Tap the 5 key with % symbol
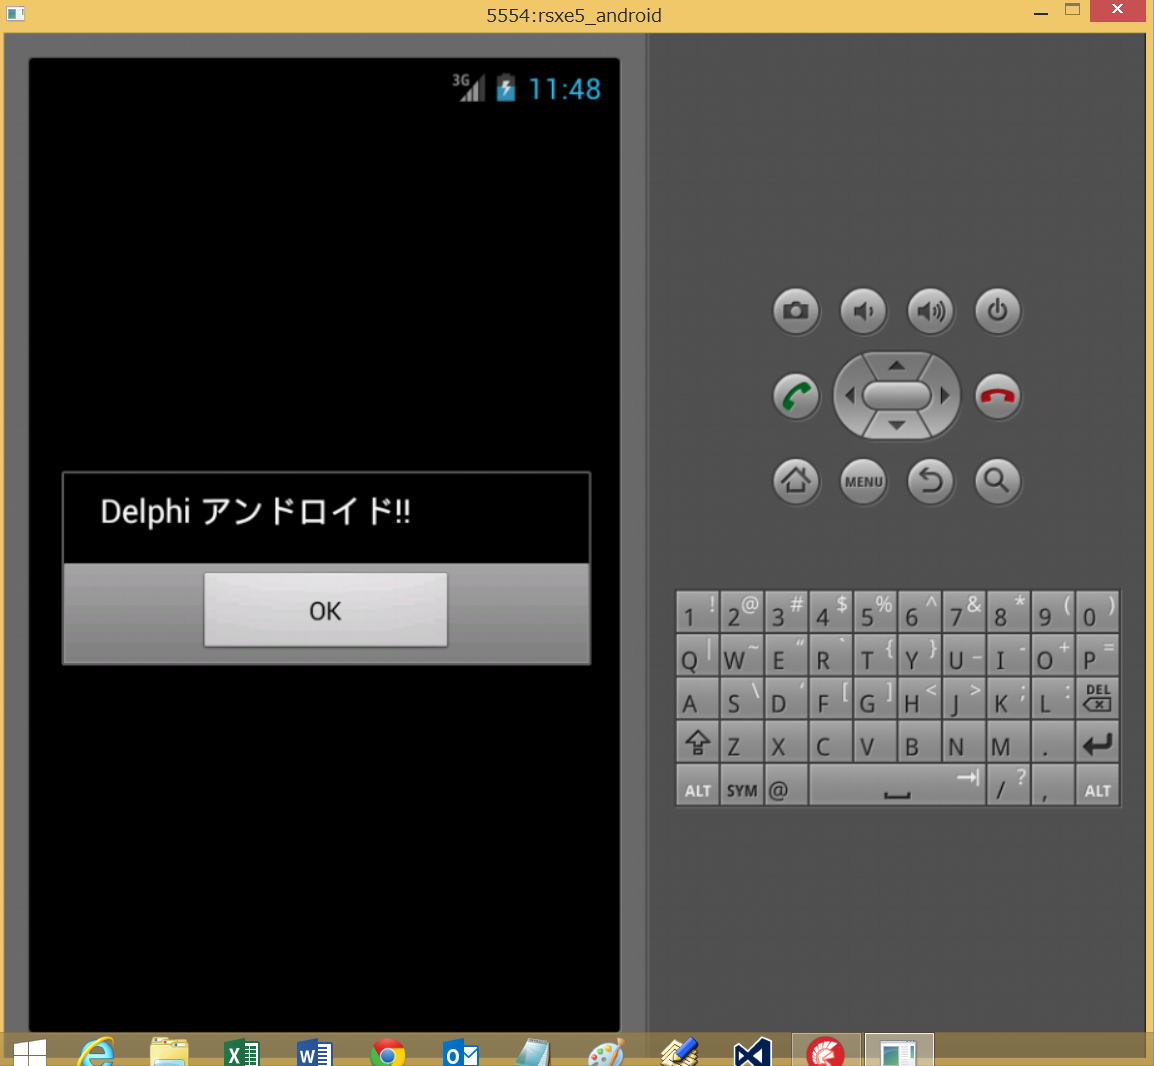The image size is (1154, 1066). click(x=875, y=612)
